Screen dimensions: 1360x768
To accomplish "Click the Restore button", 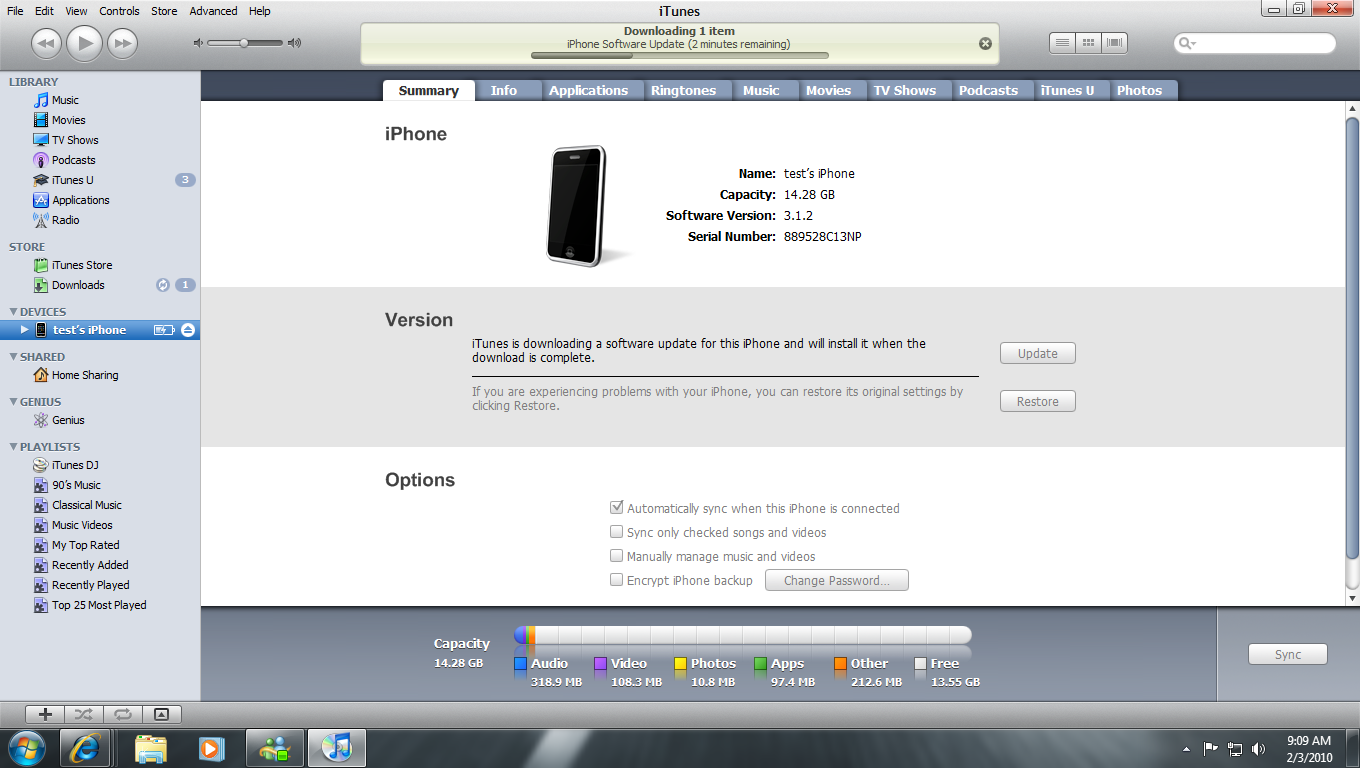I will coord(1038,401).
